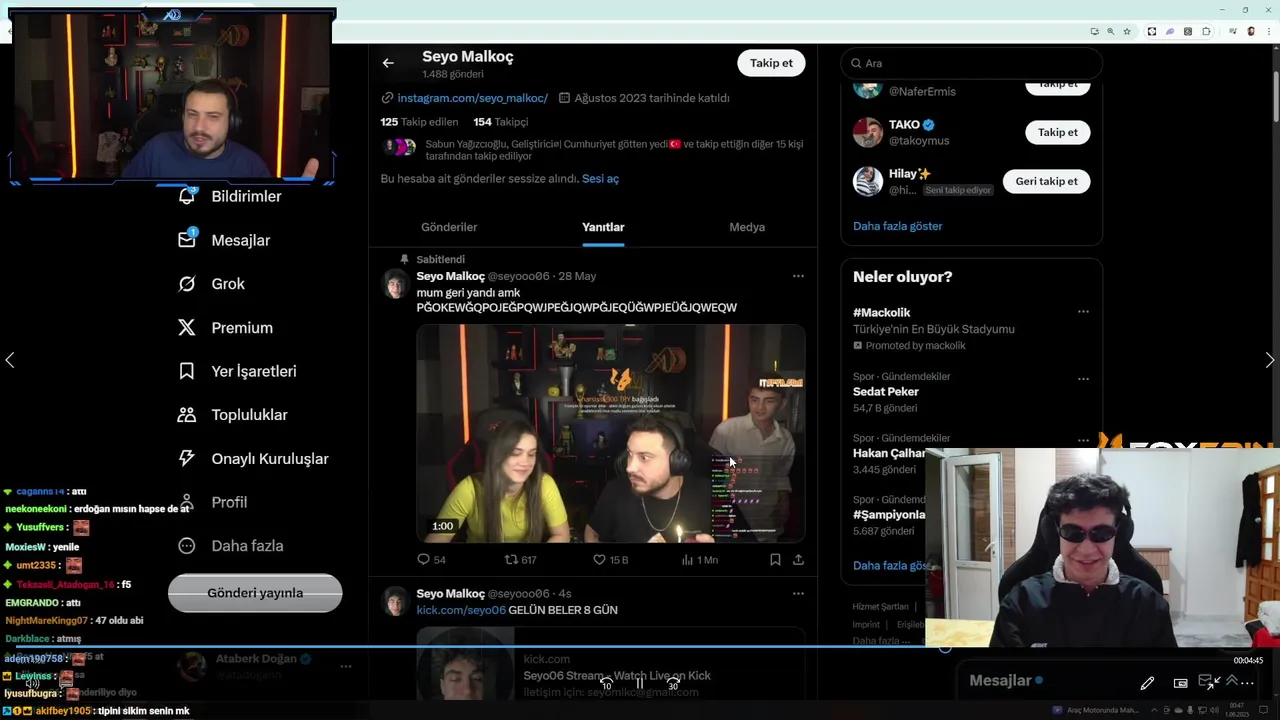The width and height of the screenshot is (1280, 720).
Task: Open the kick.com/seyo06 link in tweet
Action: coord(460,610)
